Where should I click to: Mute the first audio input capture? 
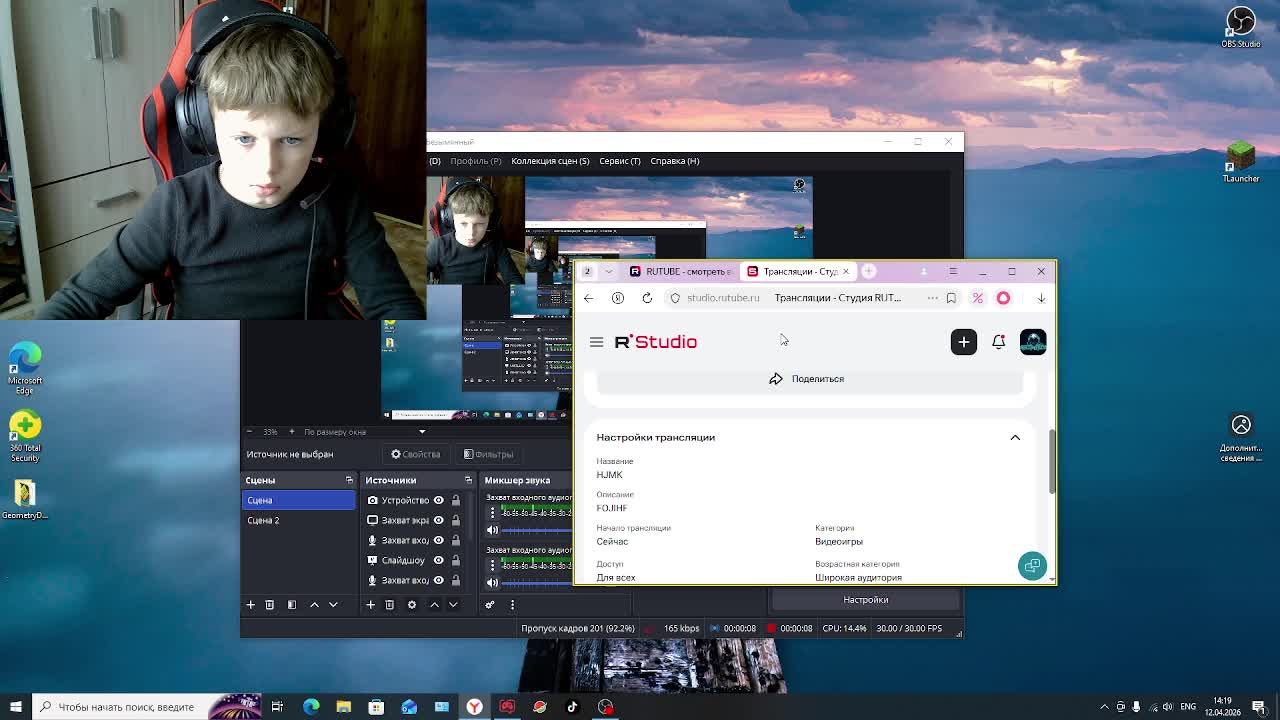492,530
